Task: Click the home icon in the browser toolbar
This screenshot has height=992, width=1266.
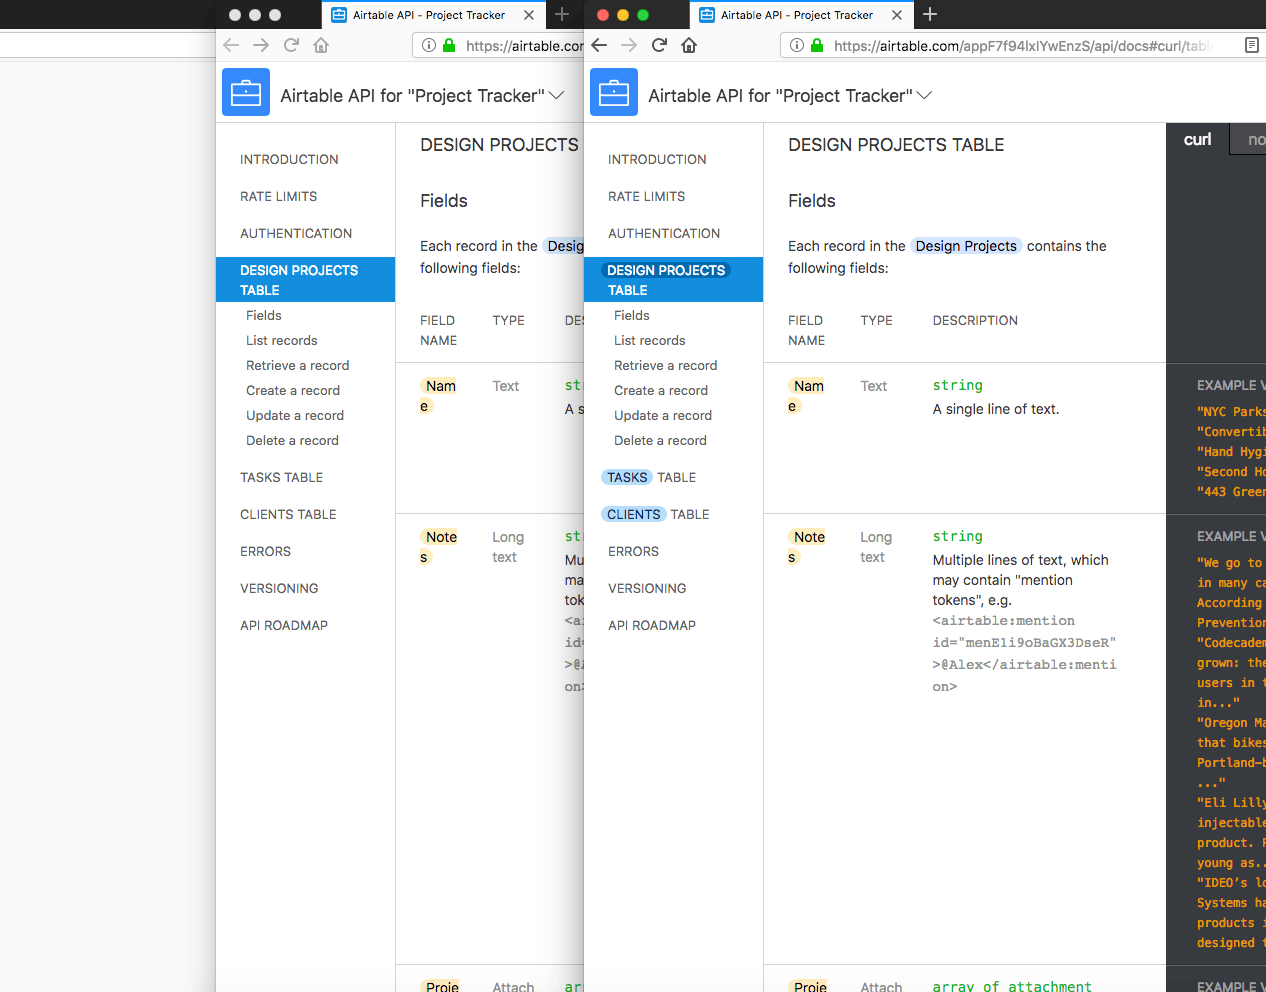Action: click(689, 45)
